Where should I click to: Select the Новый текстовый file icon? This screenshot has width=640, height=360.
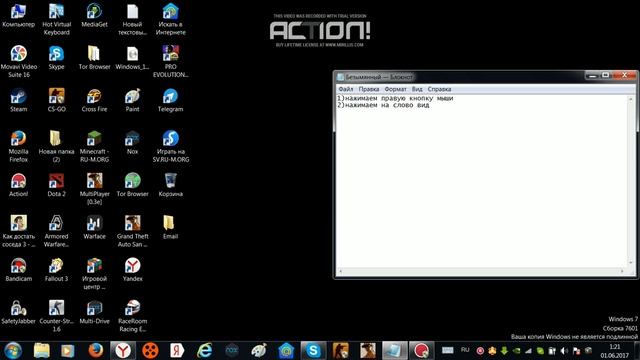tap(132, 19)
